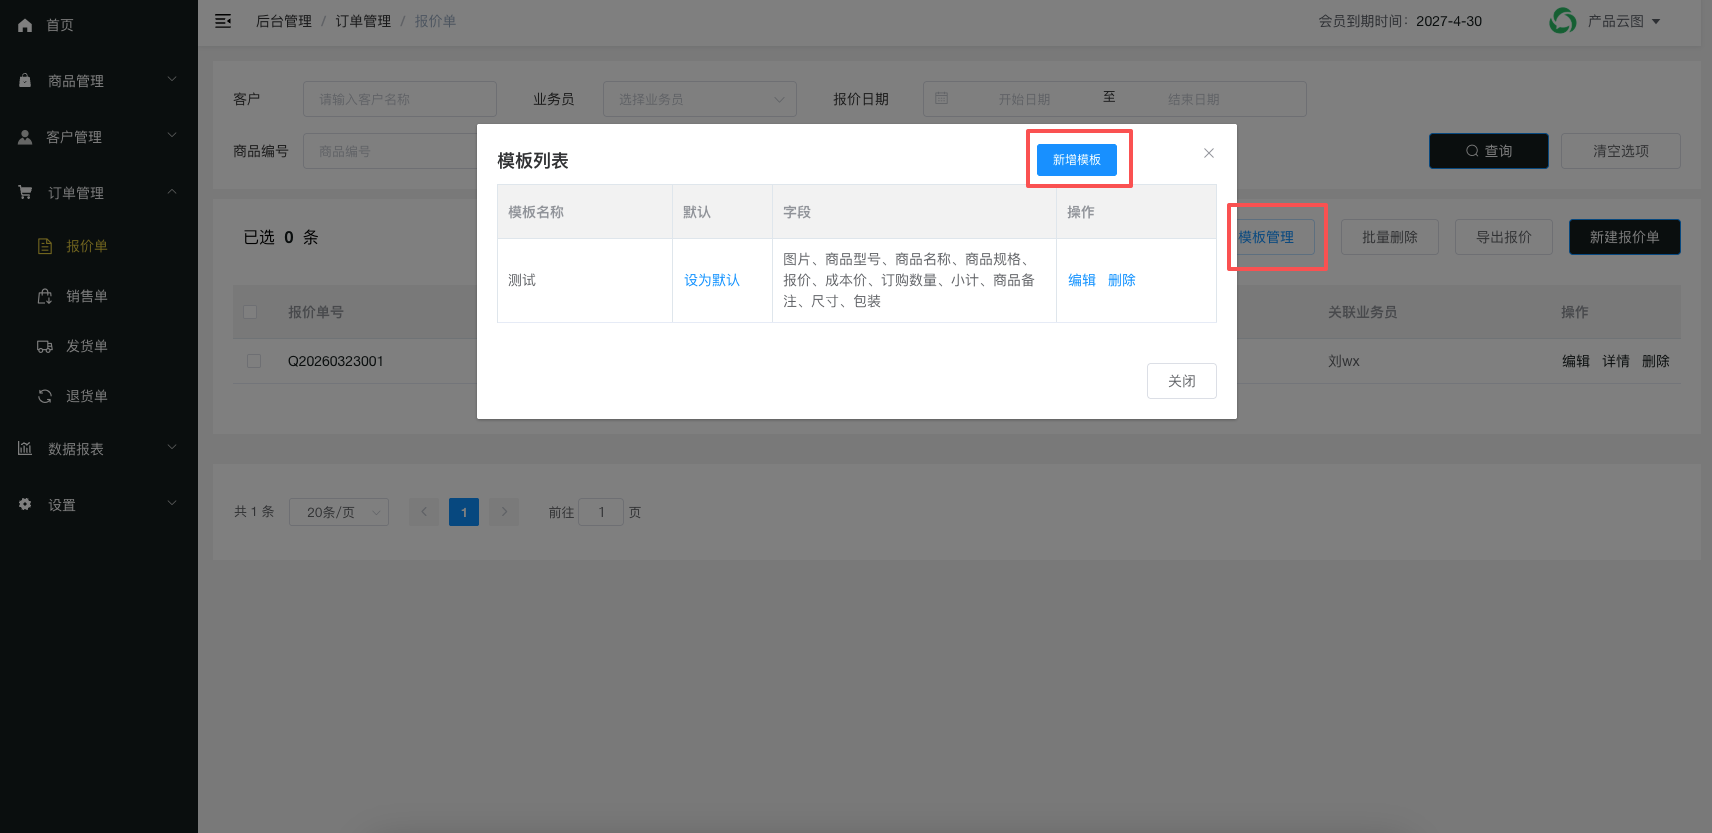Click the 查询 search button
This screenshot has width=1712, height=833.
coord(1489,151)
